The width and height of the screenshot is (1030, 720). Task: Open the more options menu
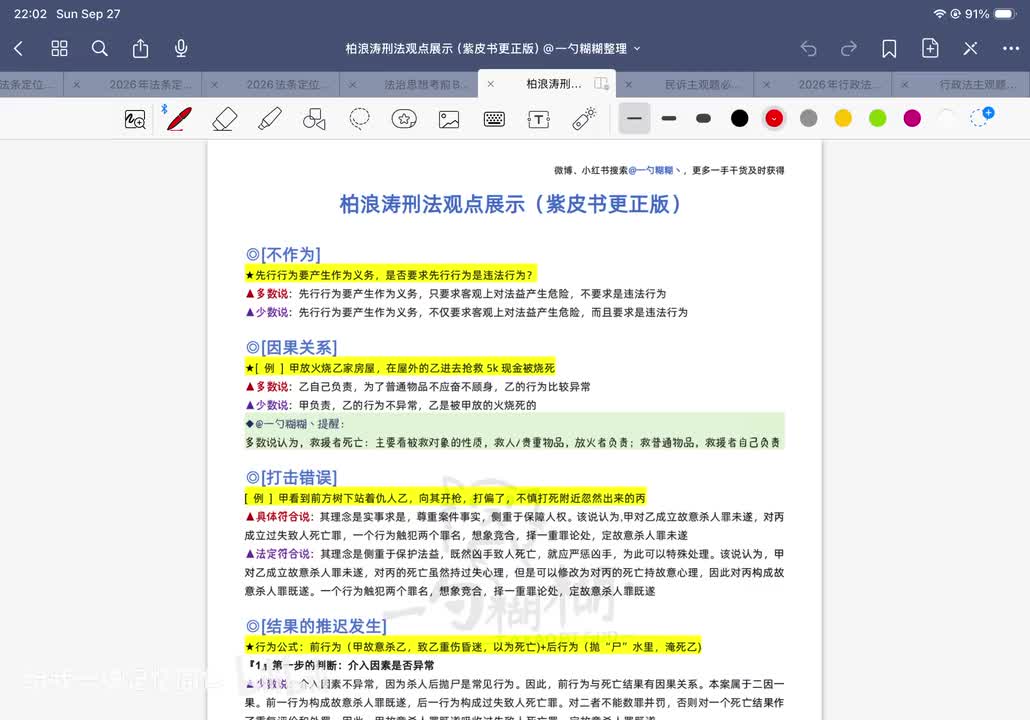coord(1011,48)
